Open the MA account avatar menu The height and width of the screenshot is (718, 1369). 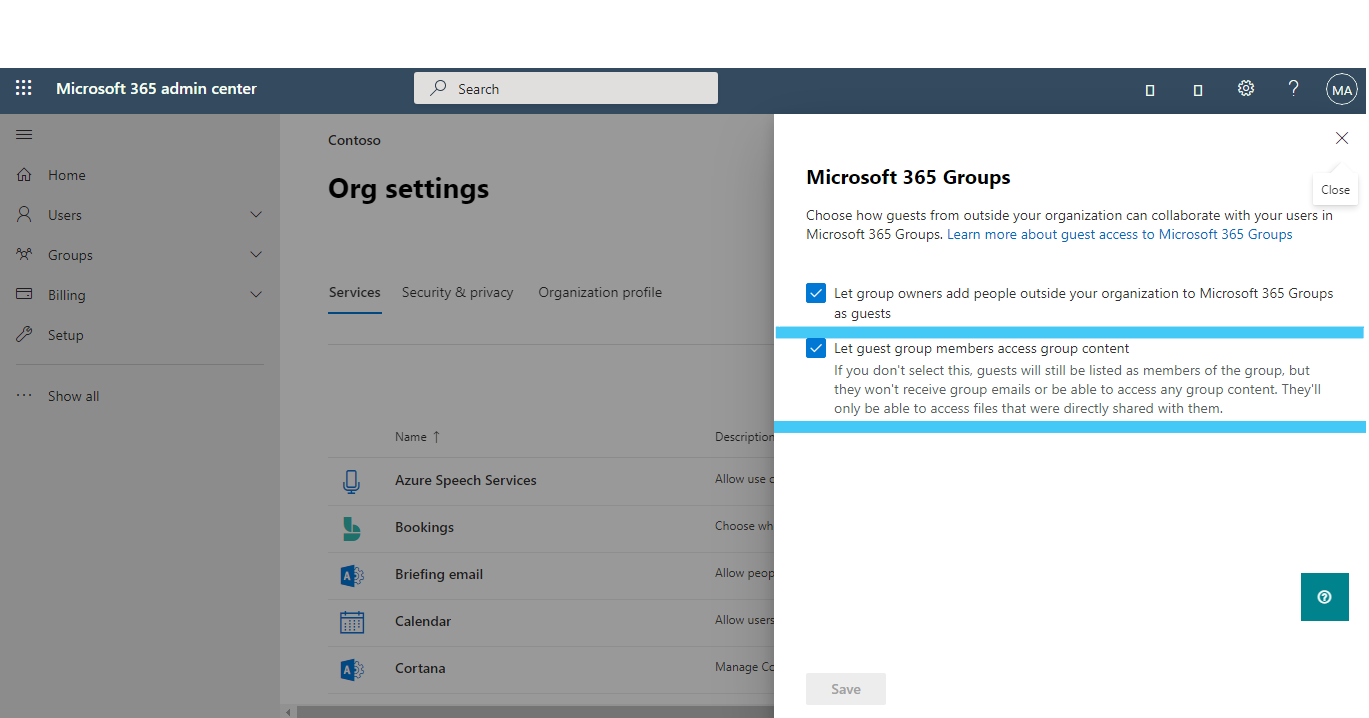[1341, 88]
